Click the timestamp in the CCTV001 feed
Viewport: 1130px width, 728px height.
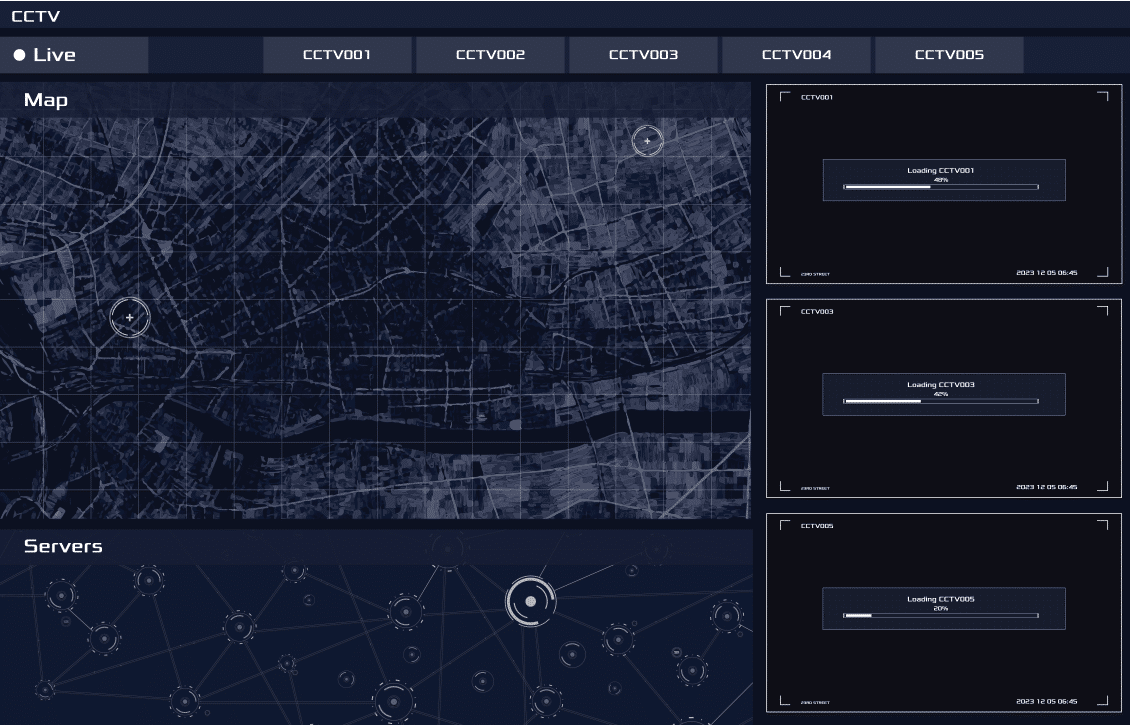(x=1046, y=273)
